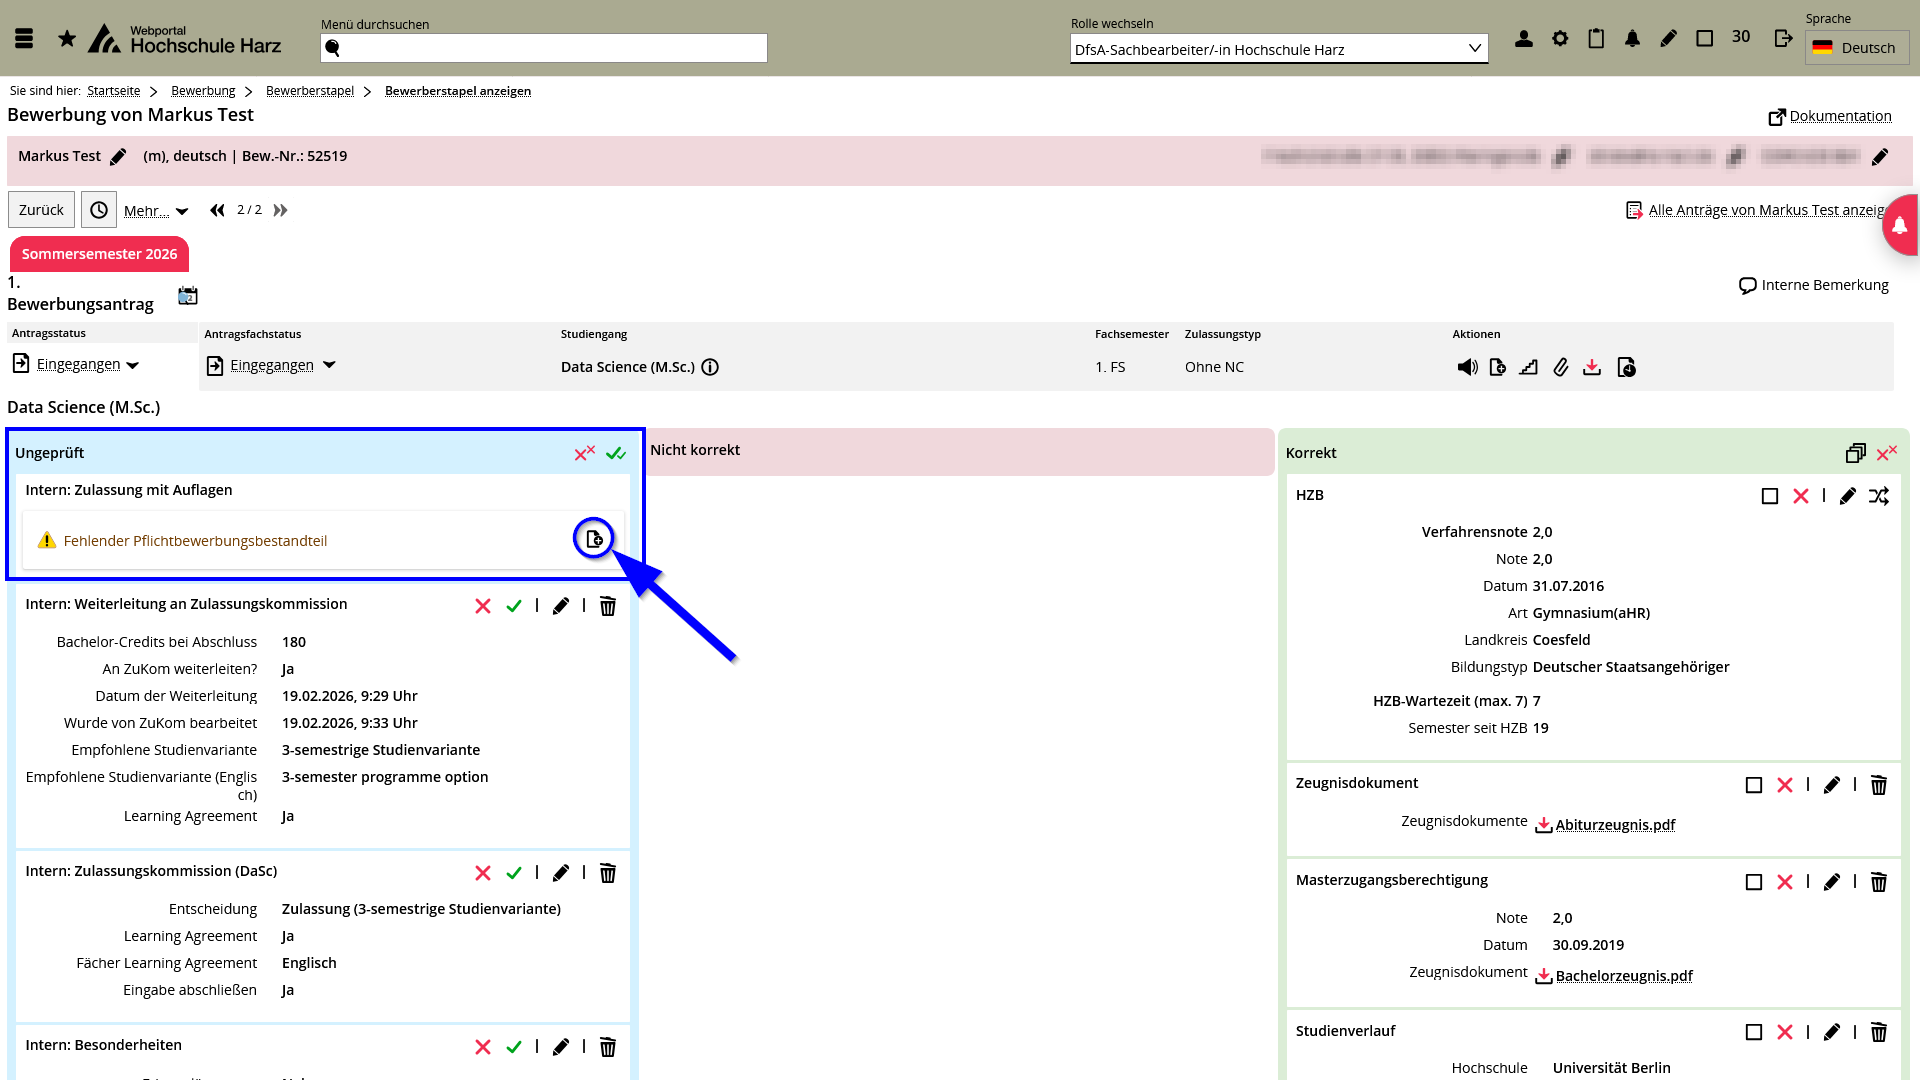Screen dimensions: 1920x1080
Task: Open the Rolle wechseln dropdown
Action: pyautogui.click(x=1278, y=49)
